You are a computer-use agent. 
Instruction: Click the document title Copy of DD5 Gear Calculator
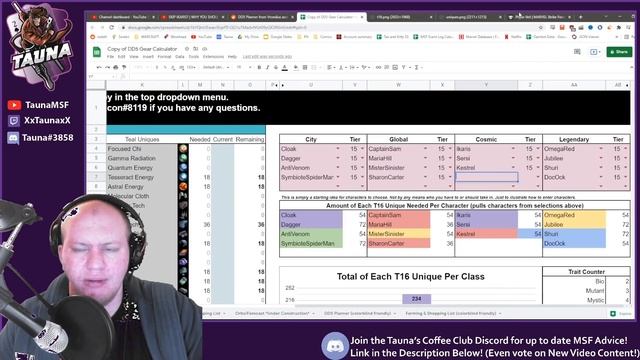pyautogui.click(x=142, y=49)
